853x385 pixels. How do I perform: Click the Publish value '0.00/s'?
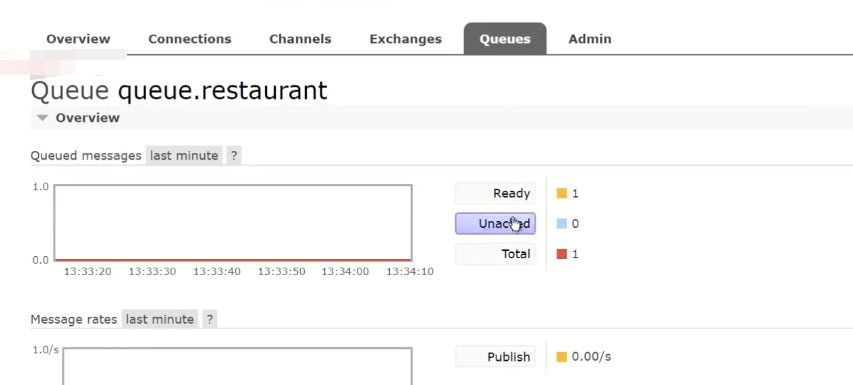pos(591,357)
